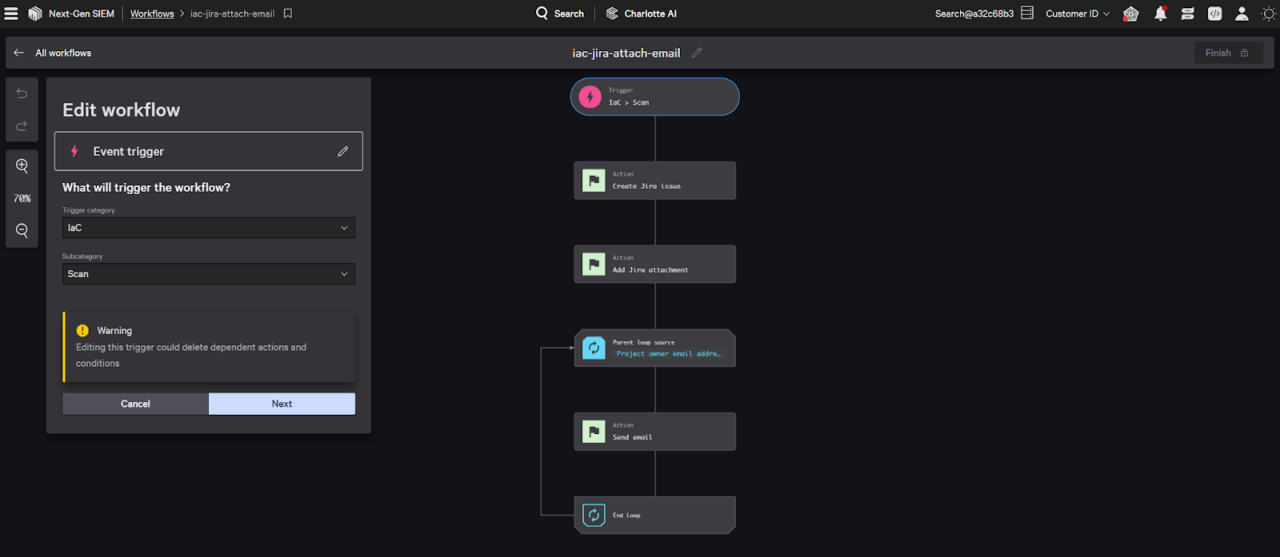
Task: Go back to All workflows
Action: (52, 53)
